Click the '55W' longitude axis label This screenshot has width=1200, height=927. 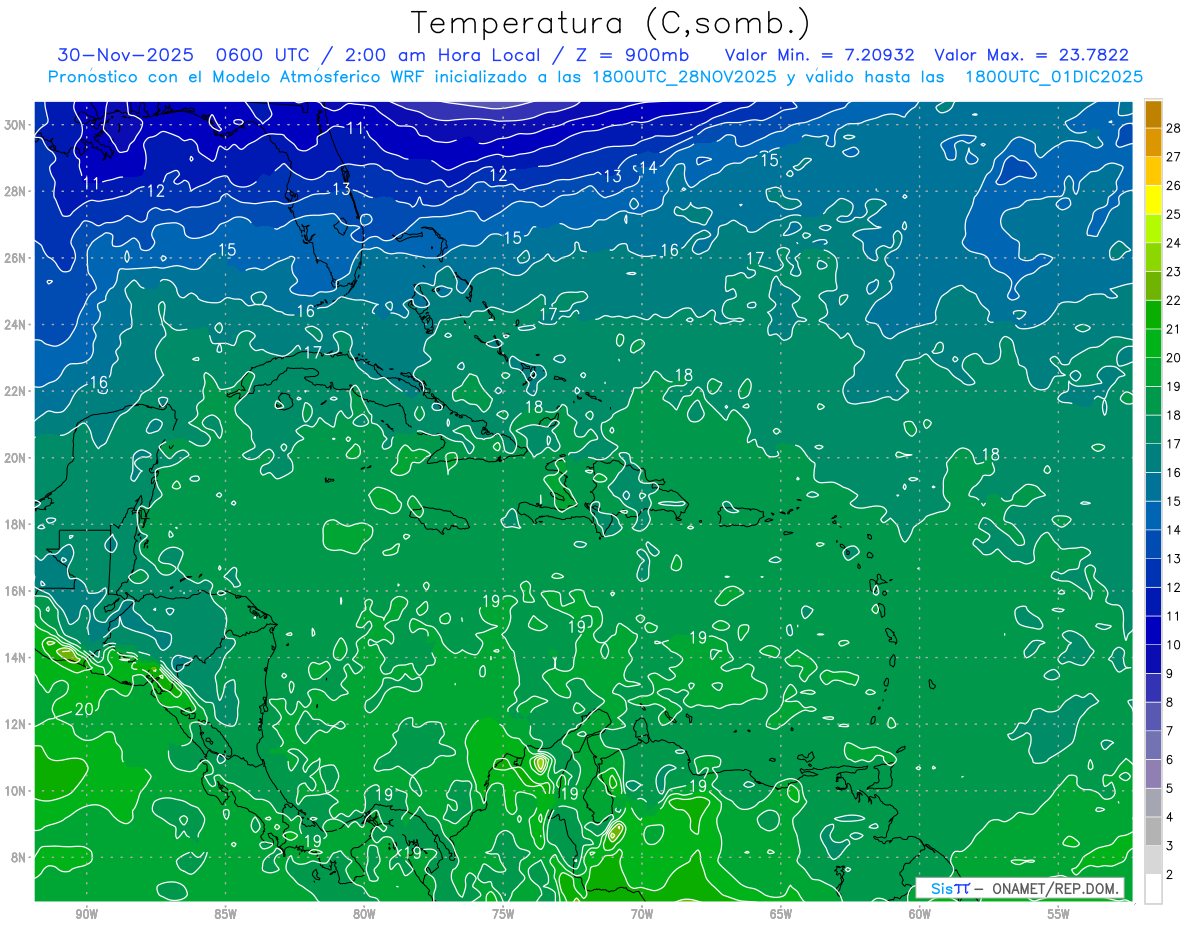click(x=1059, y=914)
